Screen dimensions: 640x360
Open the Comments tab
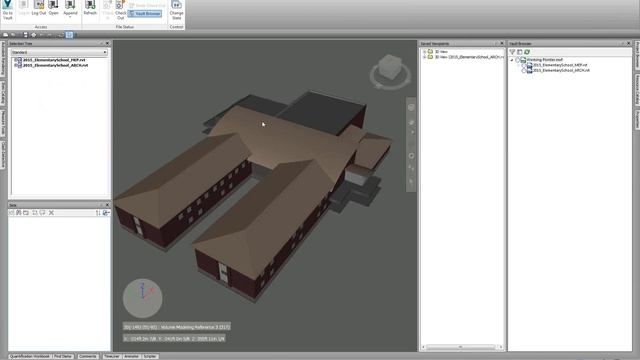pos(87,356)
